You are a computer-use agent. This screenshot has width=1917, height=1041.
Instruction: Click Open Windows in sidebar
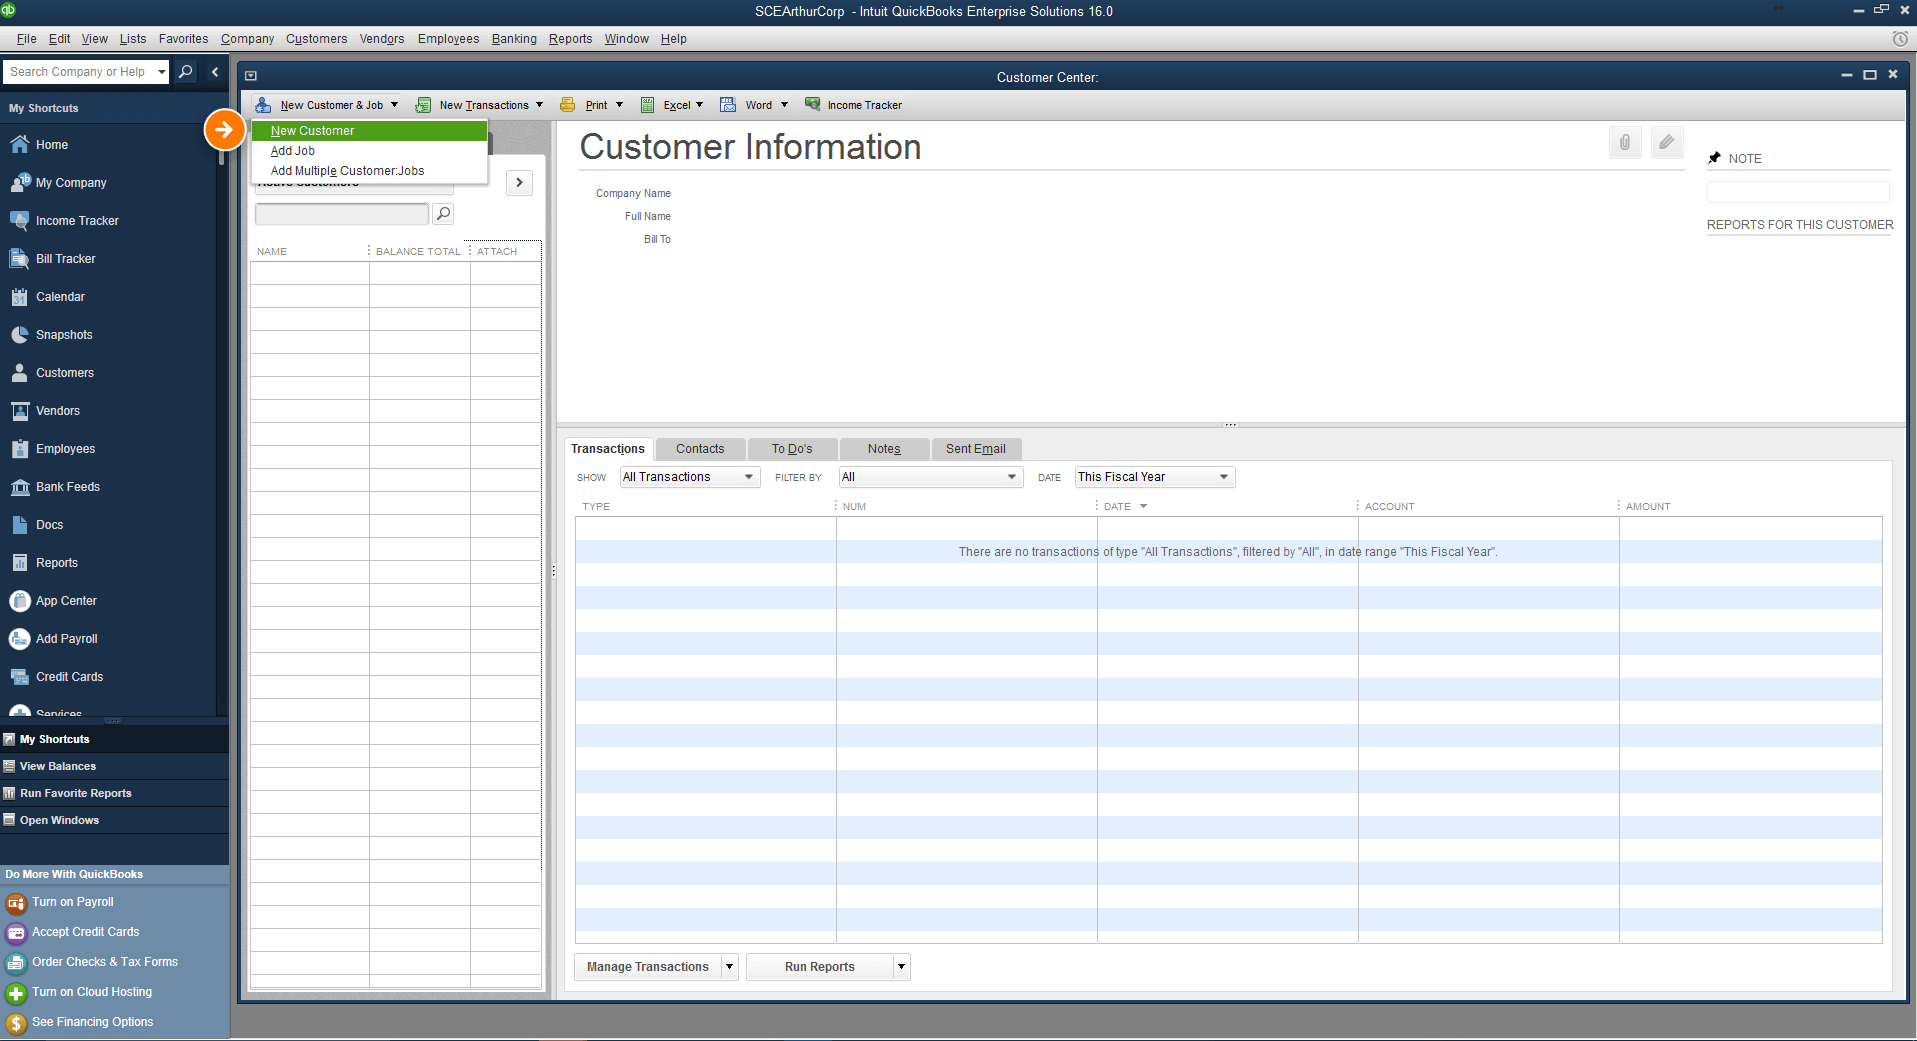(114, 820)
